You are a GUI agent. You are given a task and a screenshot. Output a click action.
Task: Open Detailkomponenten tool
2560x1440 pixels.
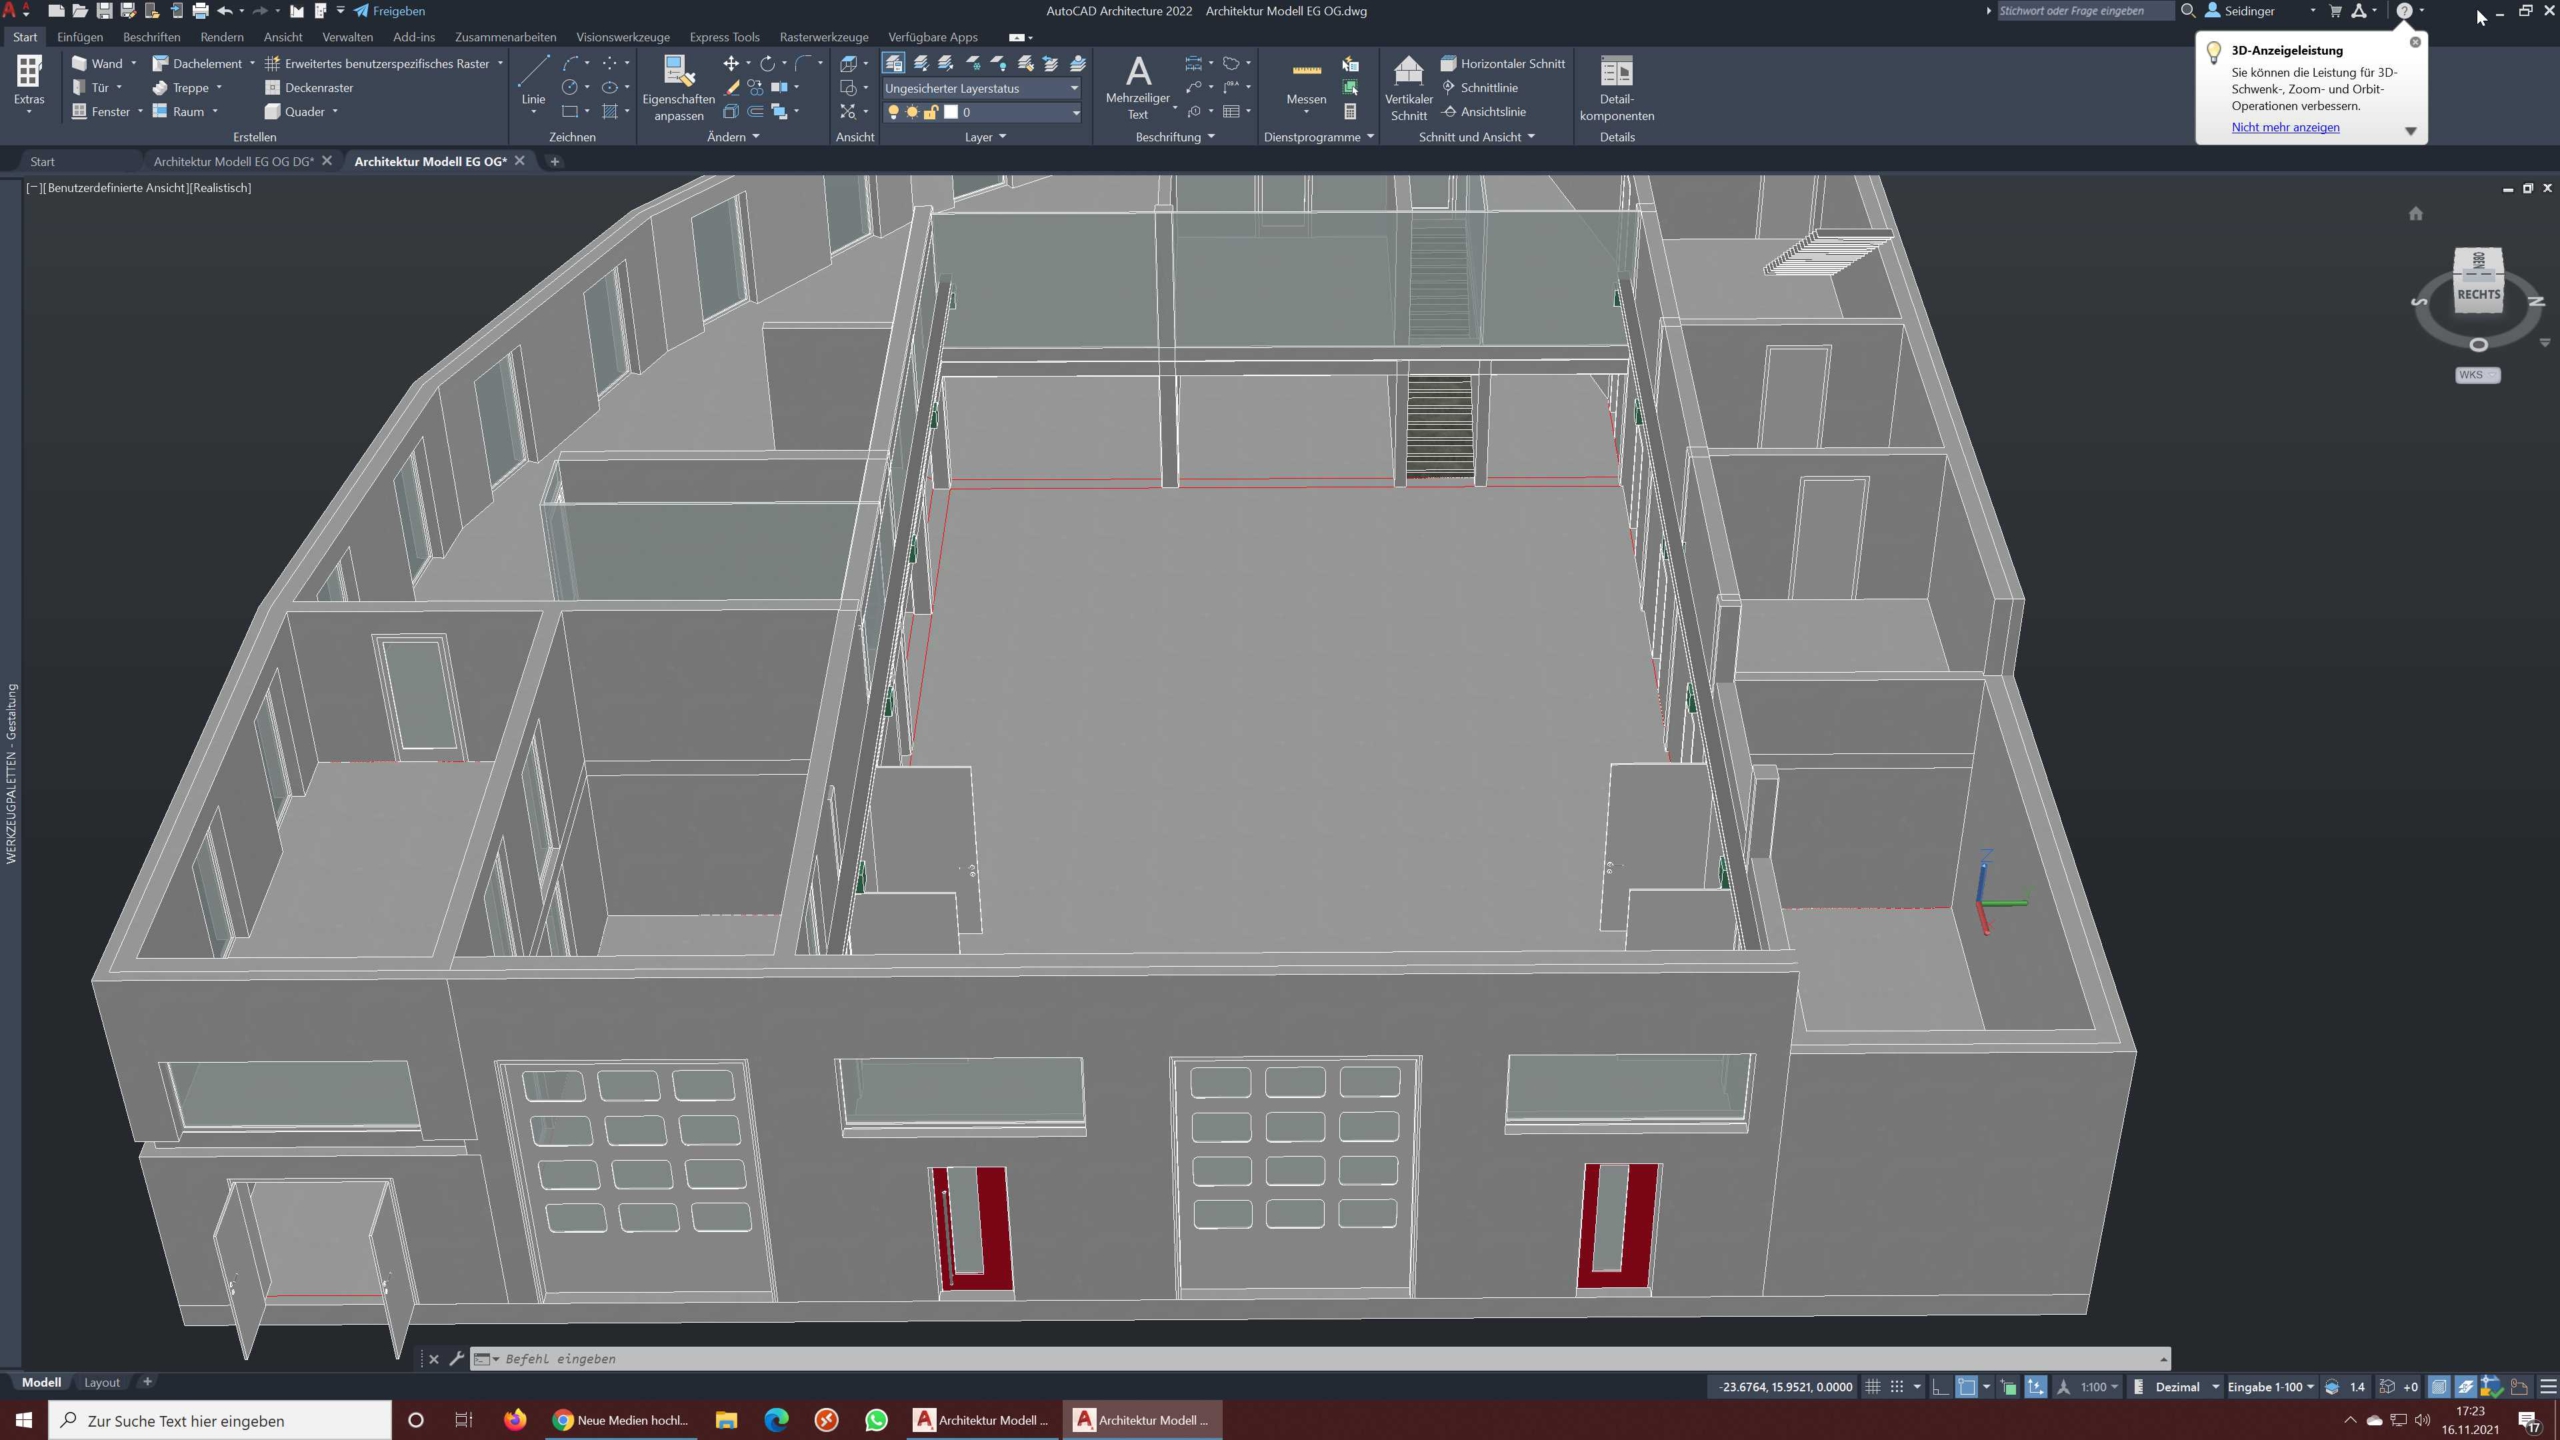[x=1616, y=88]
